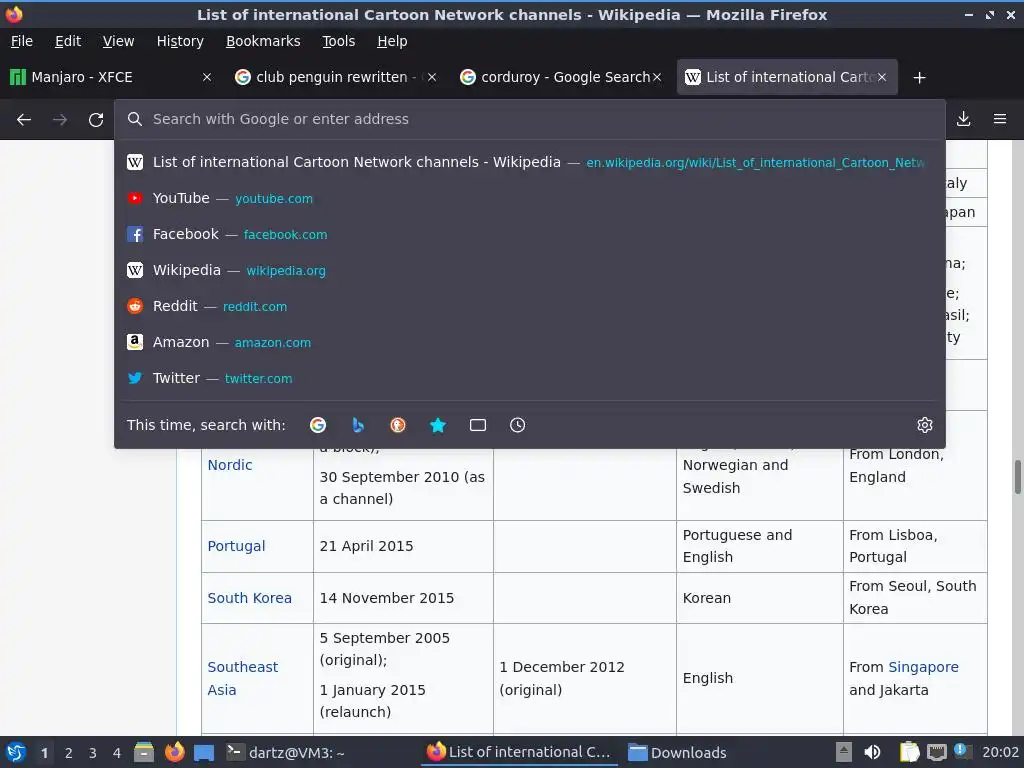Choose the wikipedia.org suggestion row
The height and width of the screenshot is (768, 1024).
click(530, 270)
